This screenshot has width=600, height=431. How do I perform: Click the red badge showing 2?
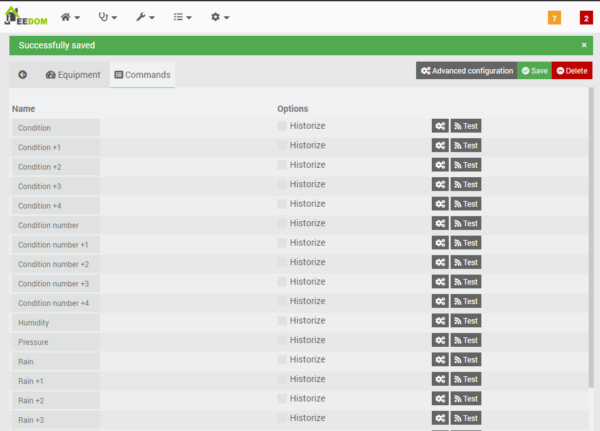point(586,18)
